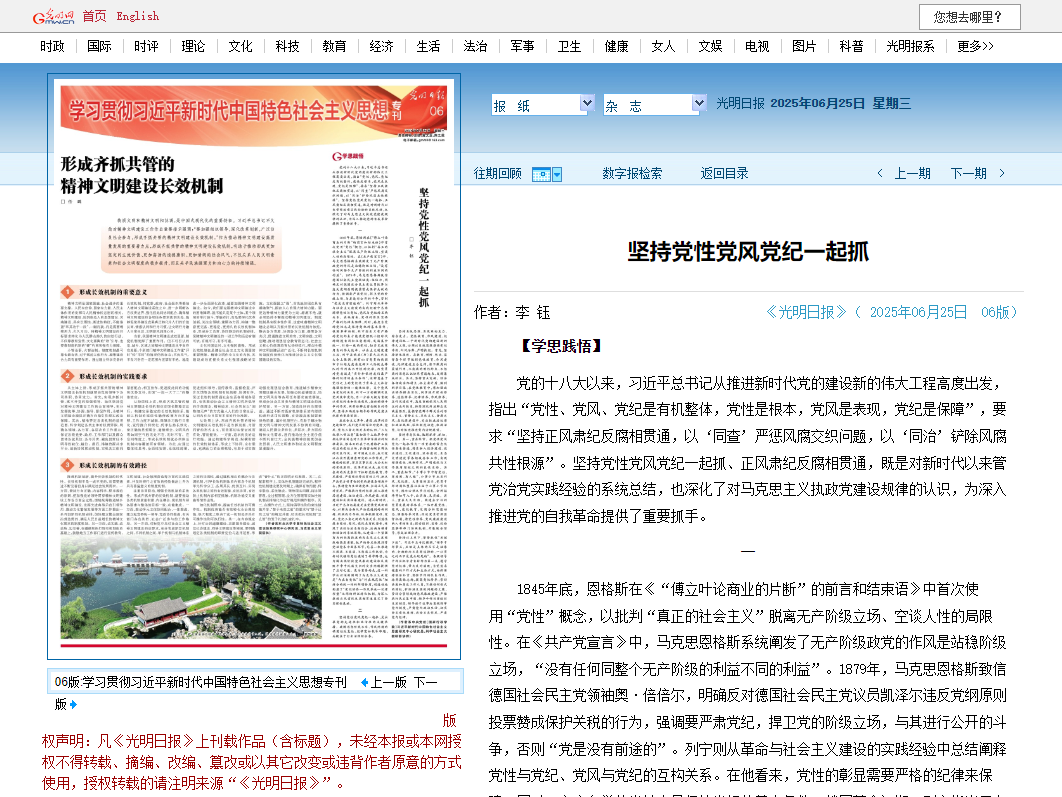Click the 2025年06月25日 date link under the title
The width and height of the screenshot is (1062, 797).
pos(918,312)
